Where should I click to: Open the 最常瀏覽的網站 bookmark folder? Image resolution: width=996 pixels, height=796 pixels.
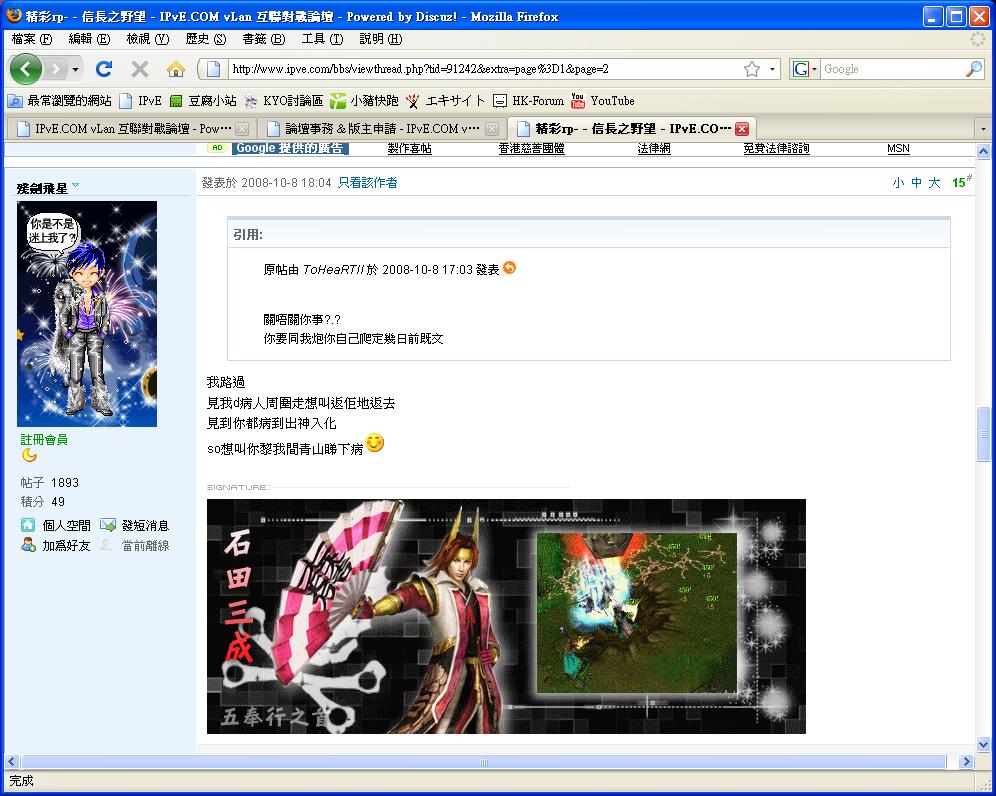[59, 100]
